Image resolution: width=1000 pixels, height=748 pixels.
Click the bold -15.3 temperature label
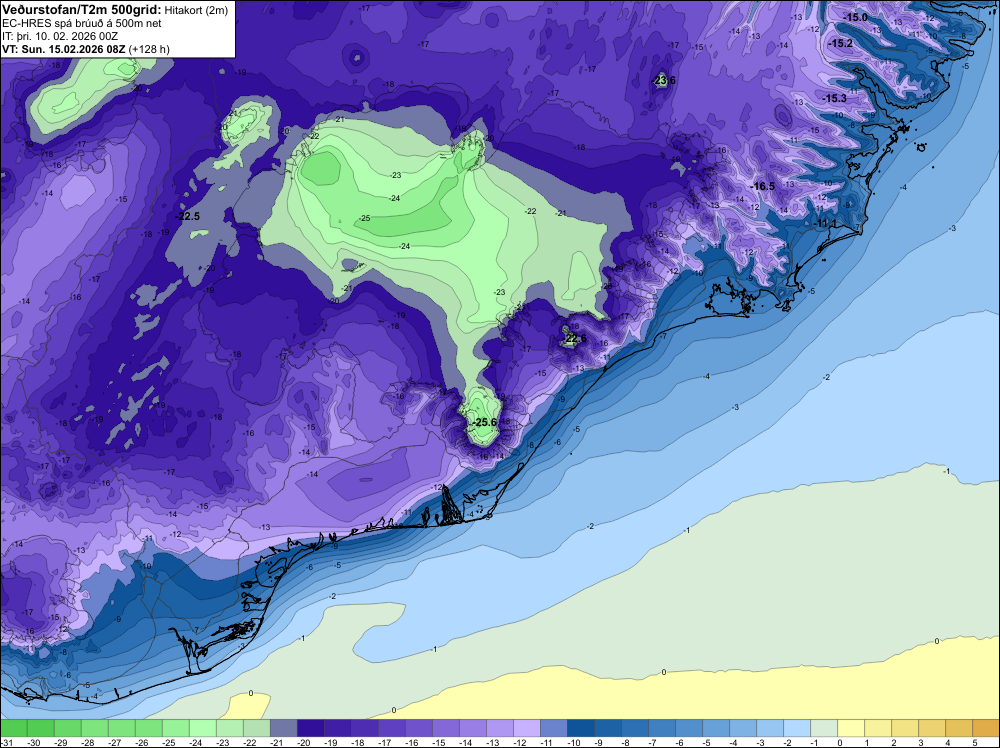(x=834, y=98)
